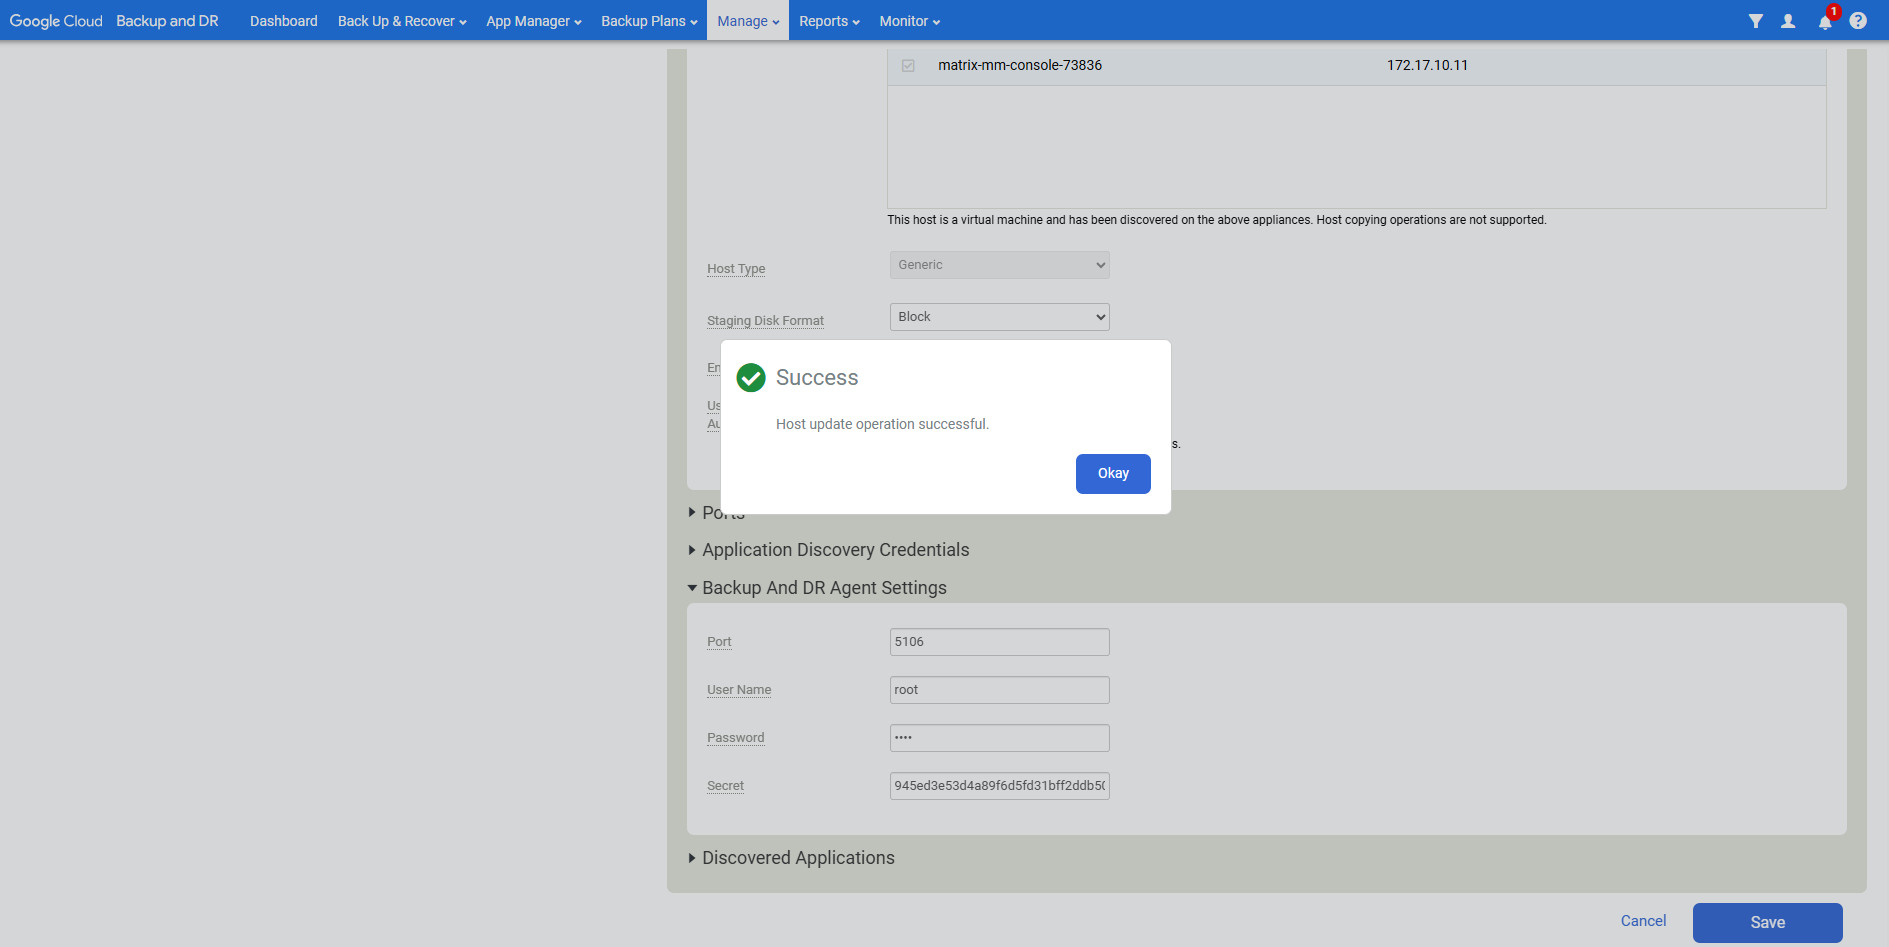This screenshot has width=1889, height=947.
Task: Open the Manage menu
Action: coord(747,21)
